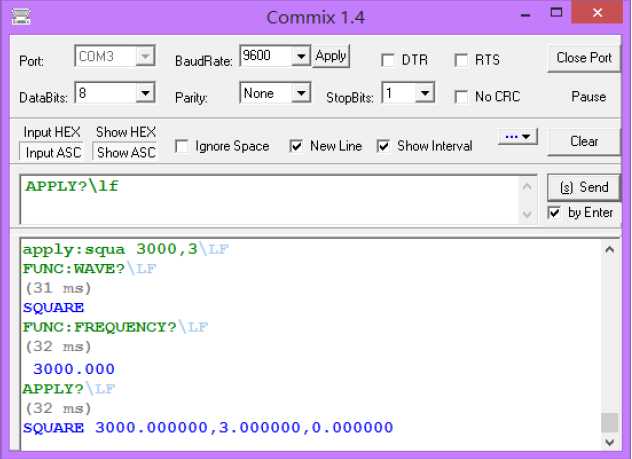Click the '3000.000' response value
The width and height of the screenshot is (632, 459).
point(74,369)
